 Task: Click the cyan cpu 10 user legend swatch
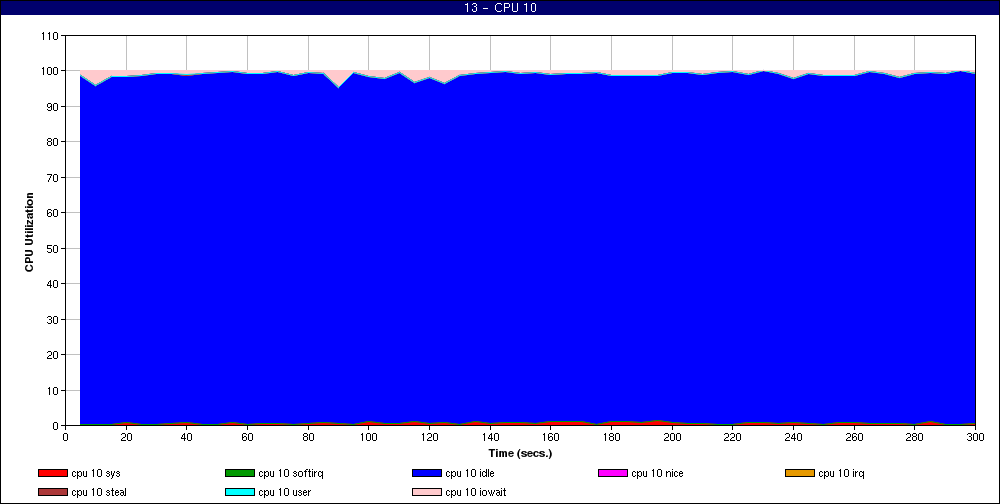[240, 492]
